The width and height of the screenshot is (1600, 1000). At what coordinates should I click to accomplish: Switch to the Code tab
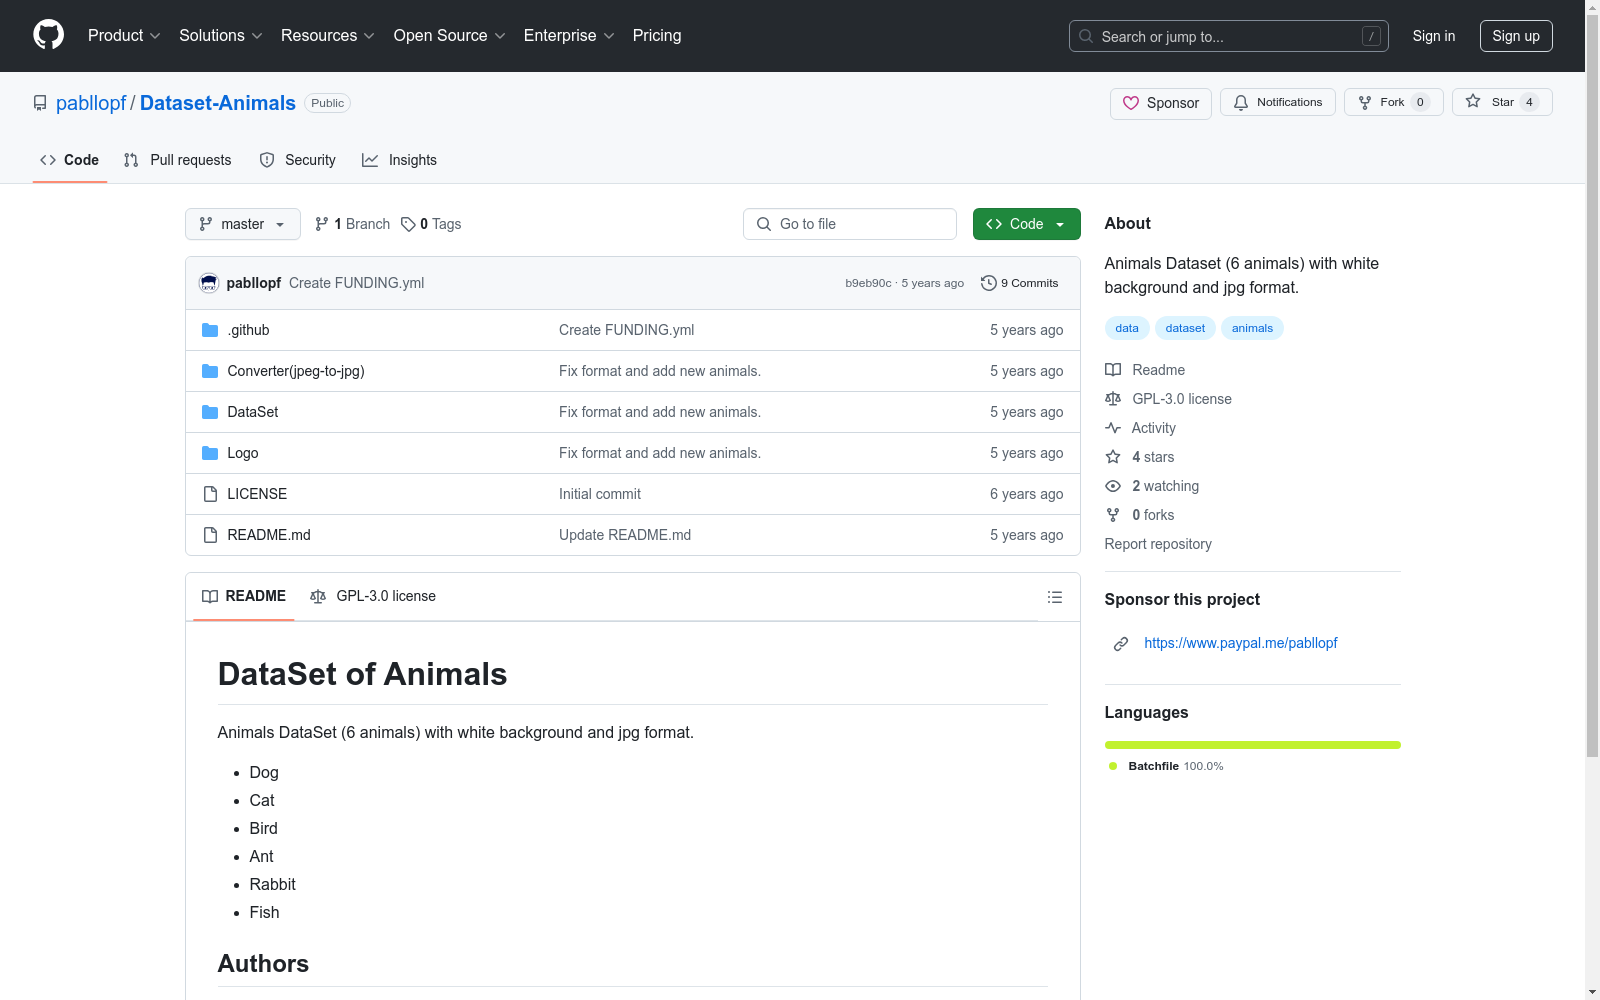click(x=70, y=160)
